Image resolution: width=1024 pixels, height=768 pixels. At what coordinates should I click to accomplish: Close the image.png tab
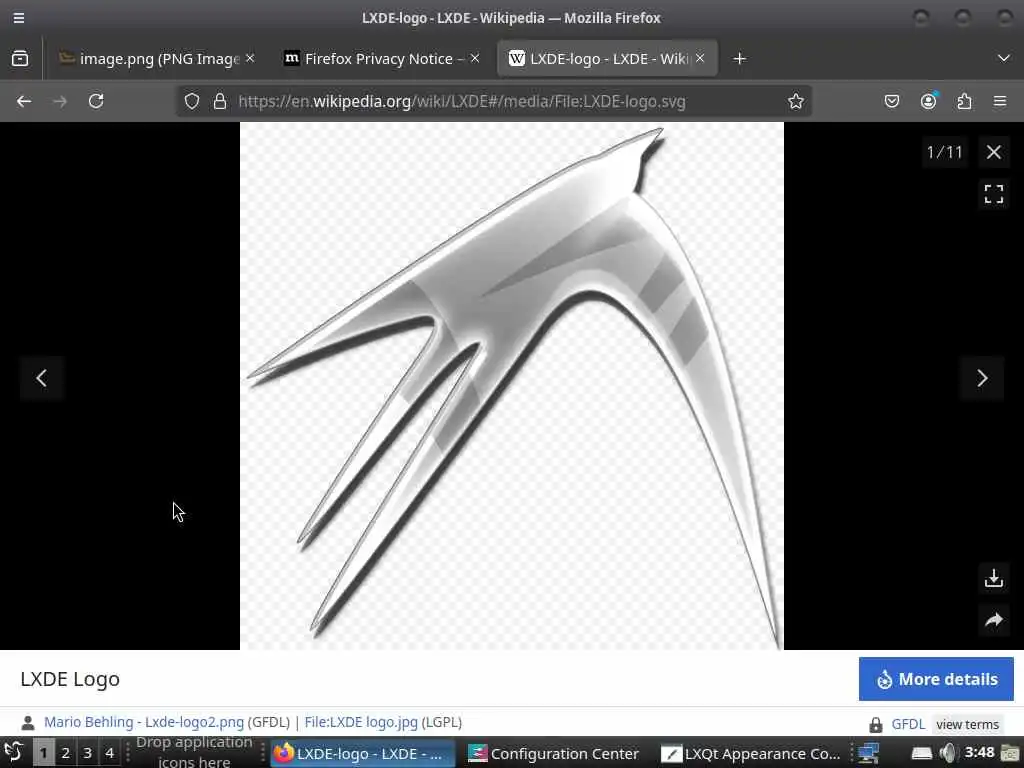point(250,58)
